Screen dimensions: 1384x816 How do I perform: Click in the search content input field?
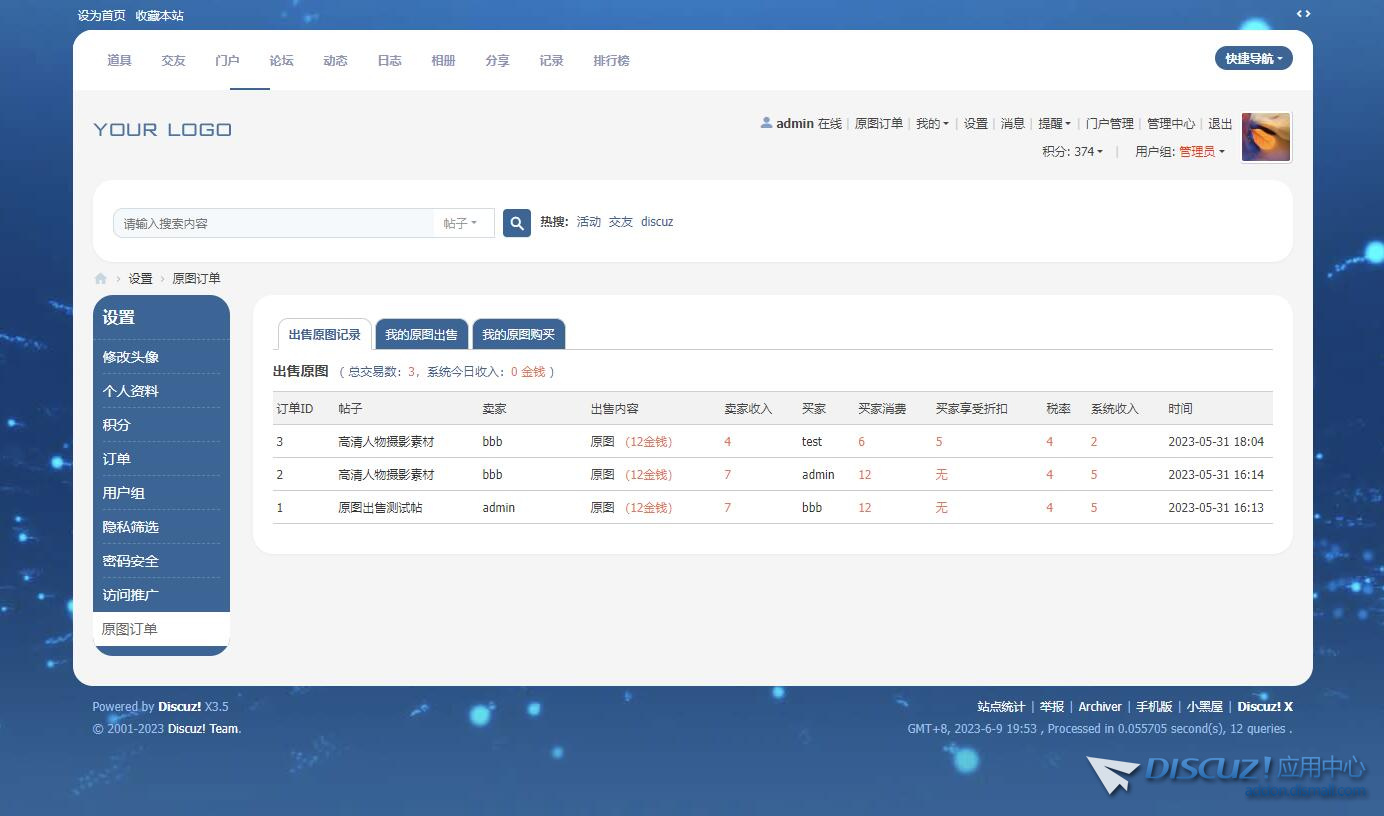[275, 224]
